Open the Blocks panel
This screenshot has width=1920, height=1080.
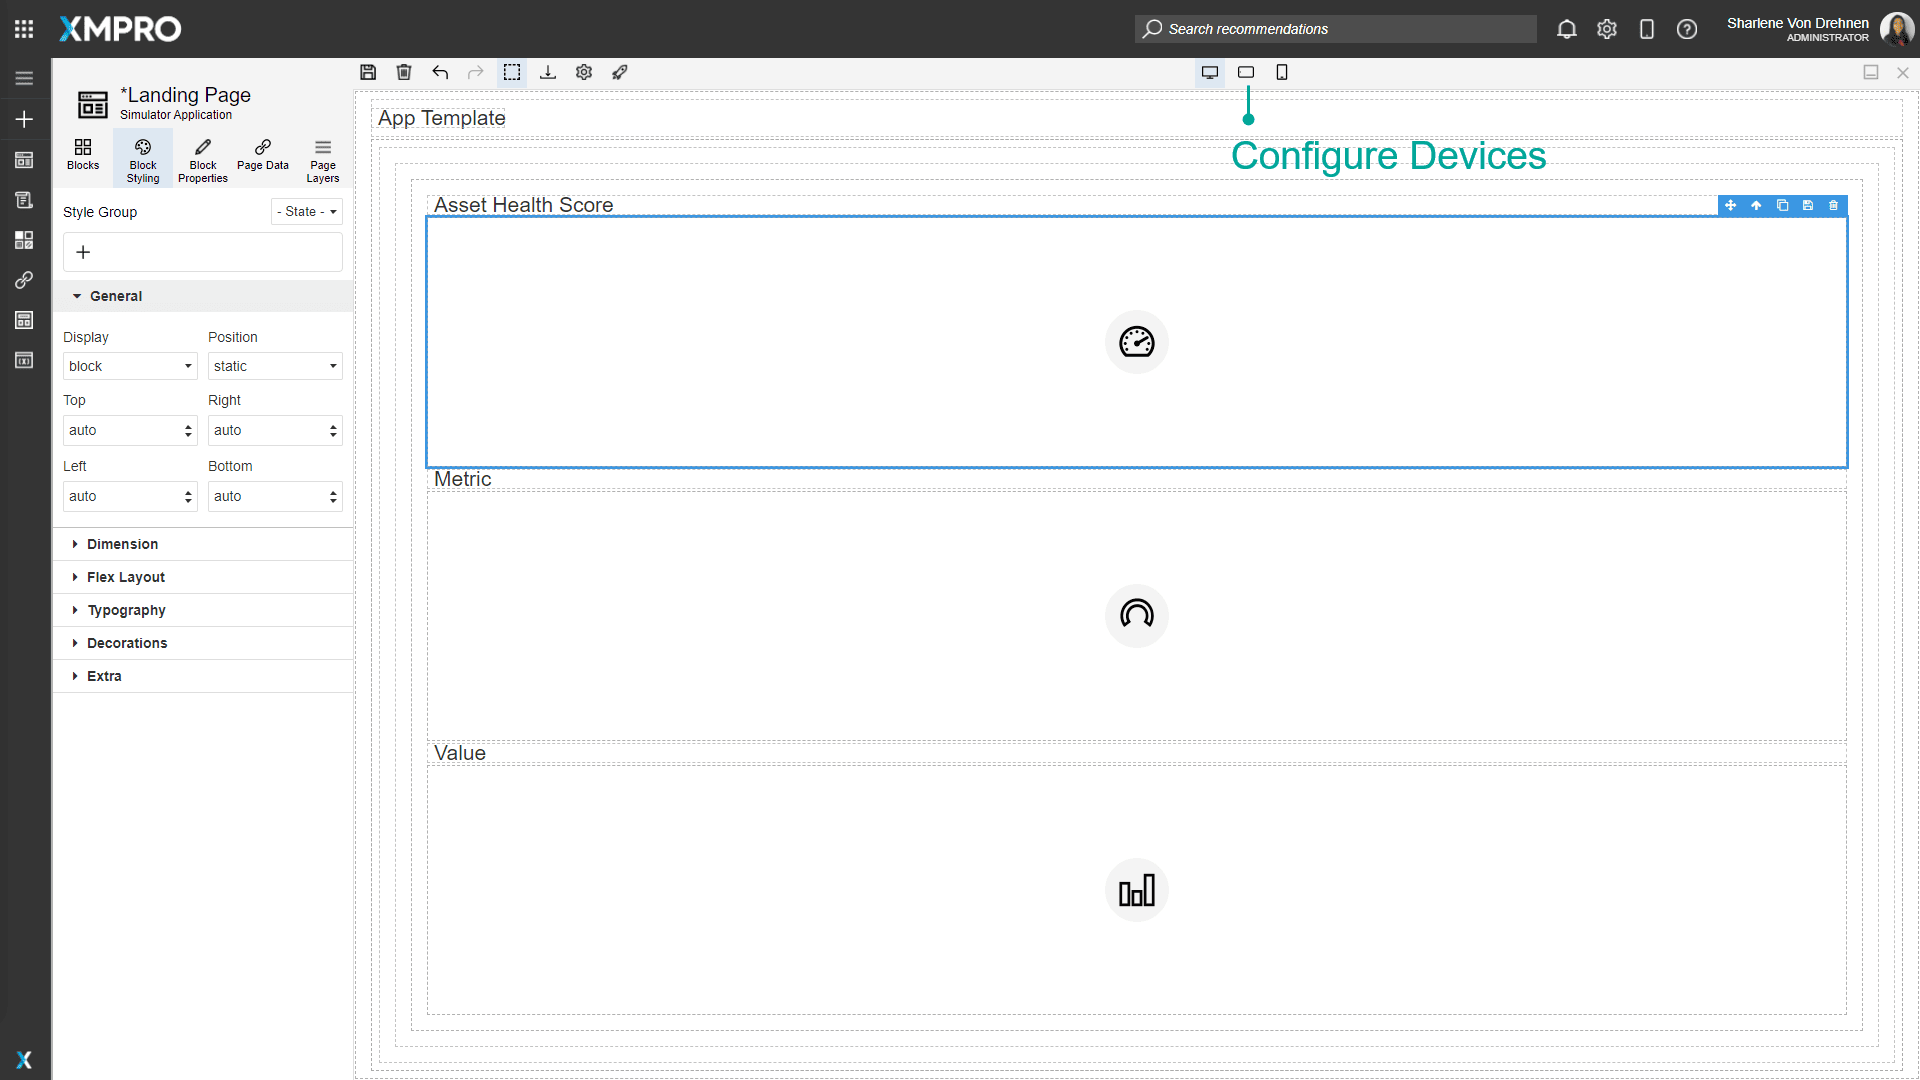pyautogui.click(x=82, y=158)
